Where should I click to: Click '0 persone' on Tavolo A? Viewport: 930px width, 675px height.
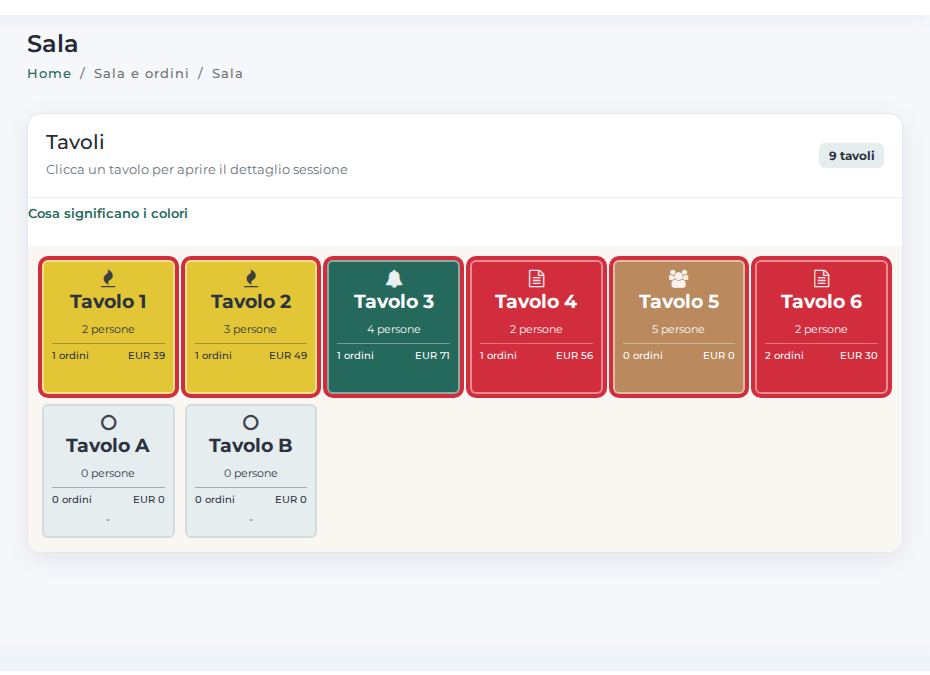click(x=108, y=473)
